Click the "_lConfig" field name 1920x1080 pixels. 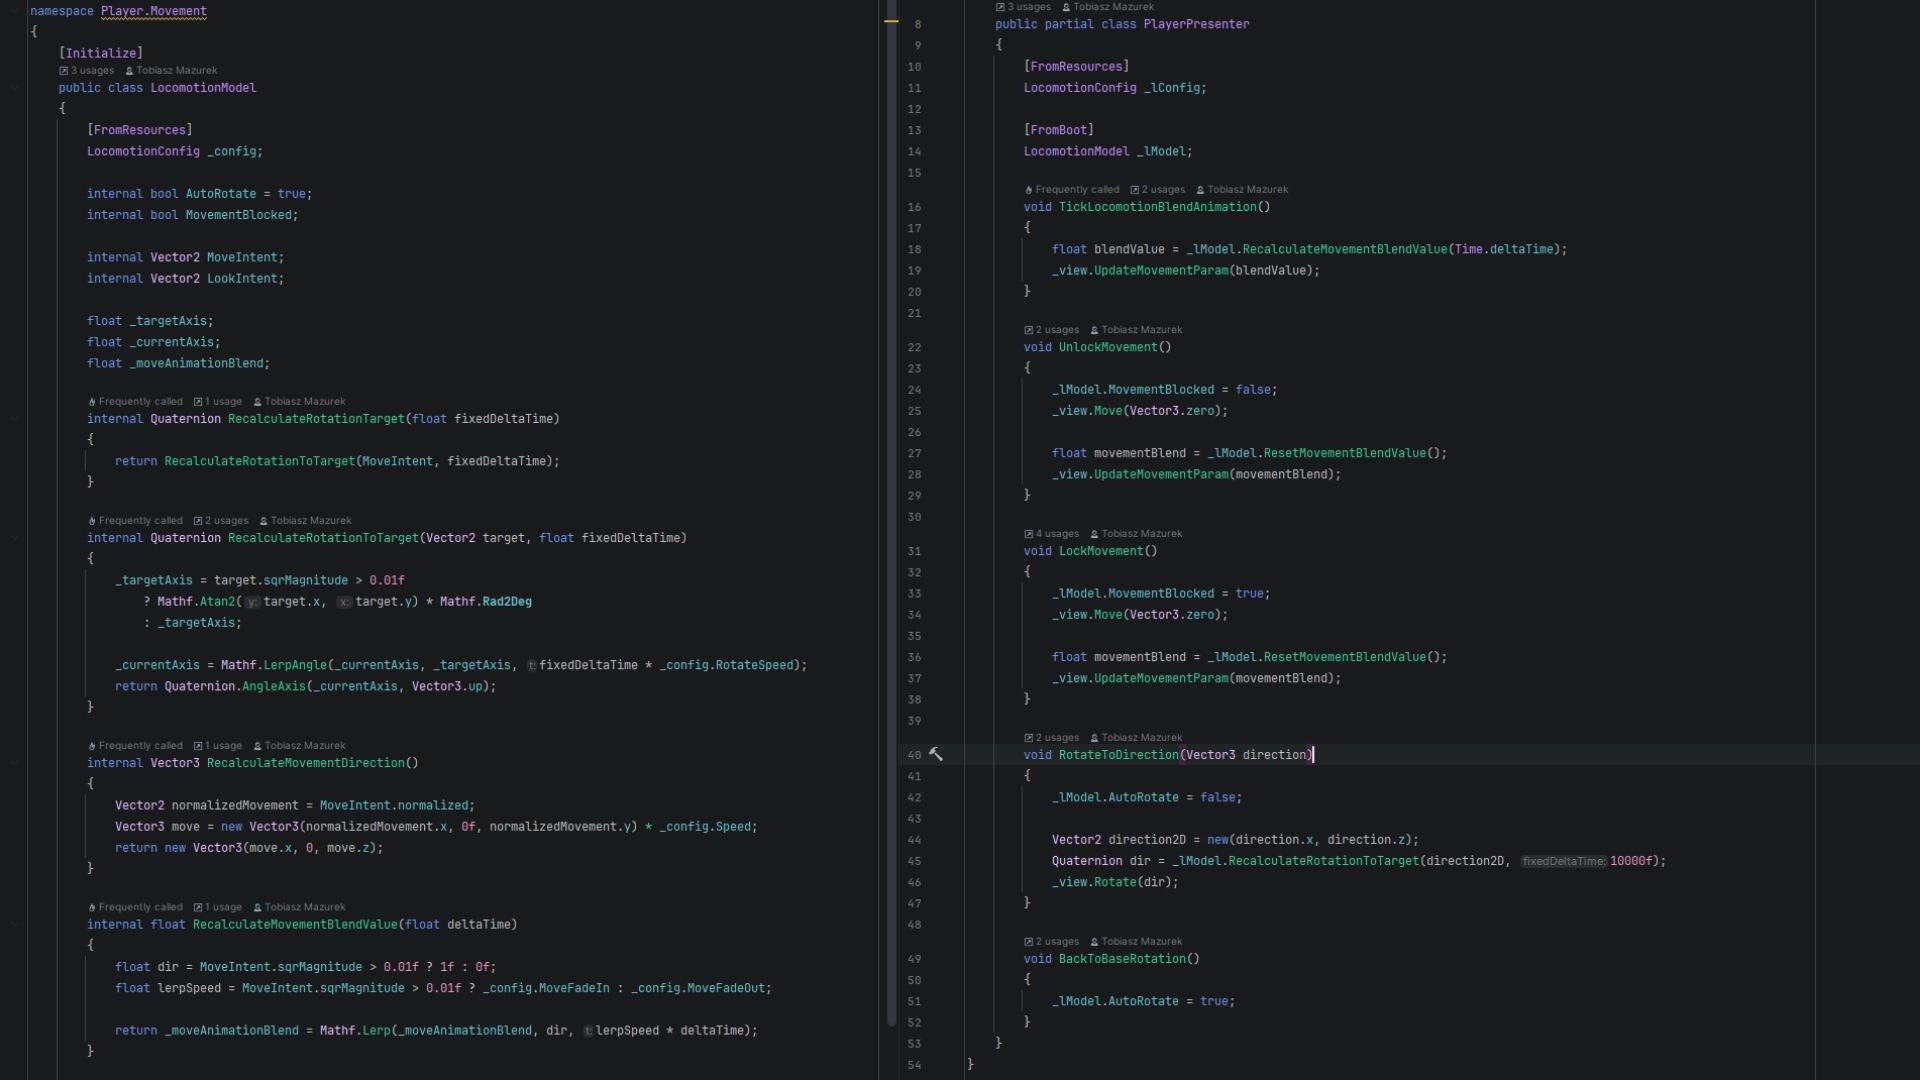pos(1172,89)
